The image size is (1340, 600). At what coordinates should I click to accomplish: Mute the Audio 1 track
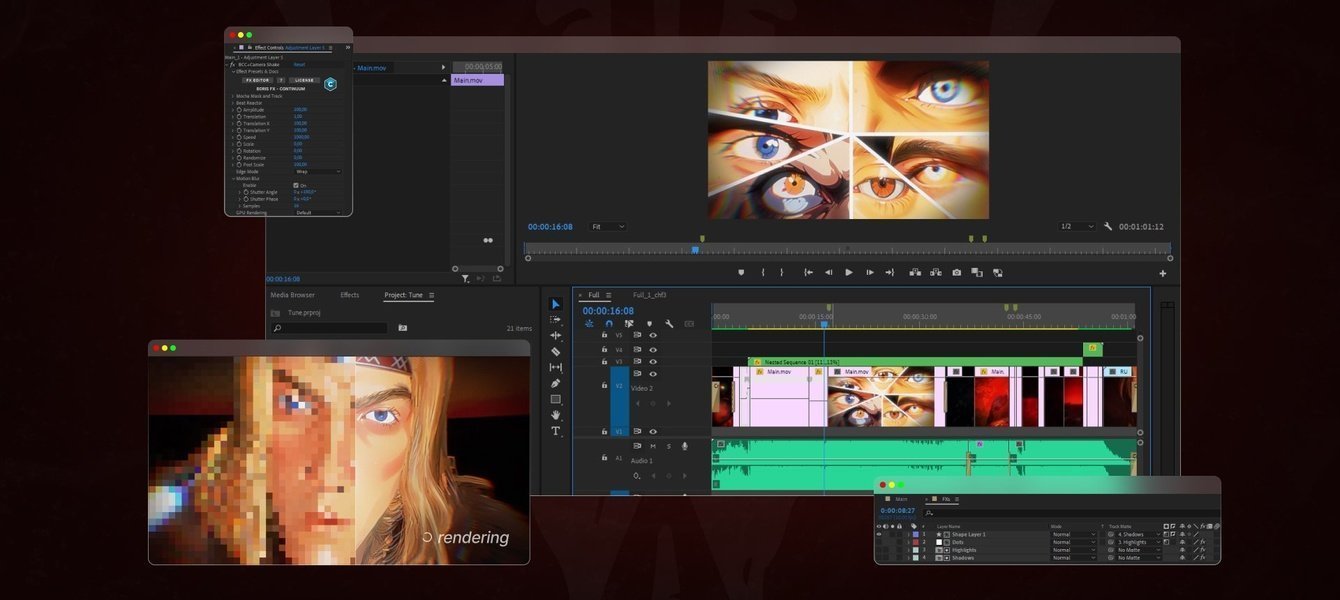[x=653, y=446]
